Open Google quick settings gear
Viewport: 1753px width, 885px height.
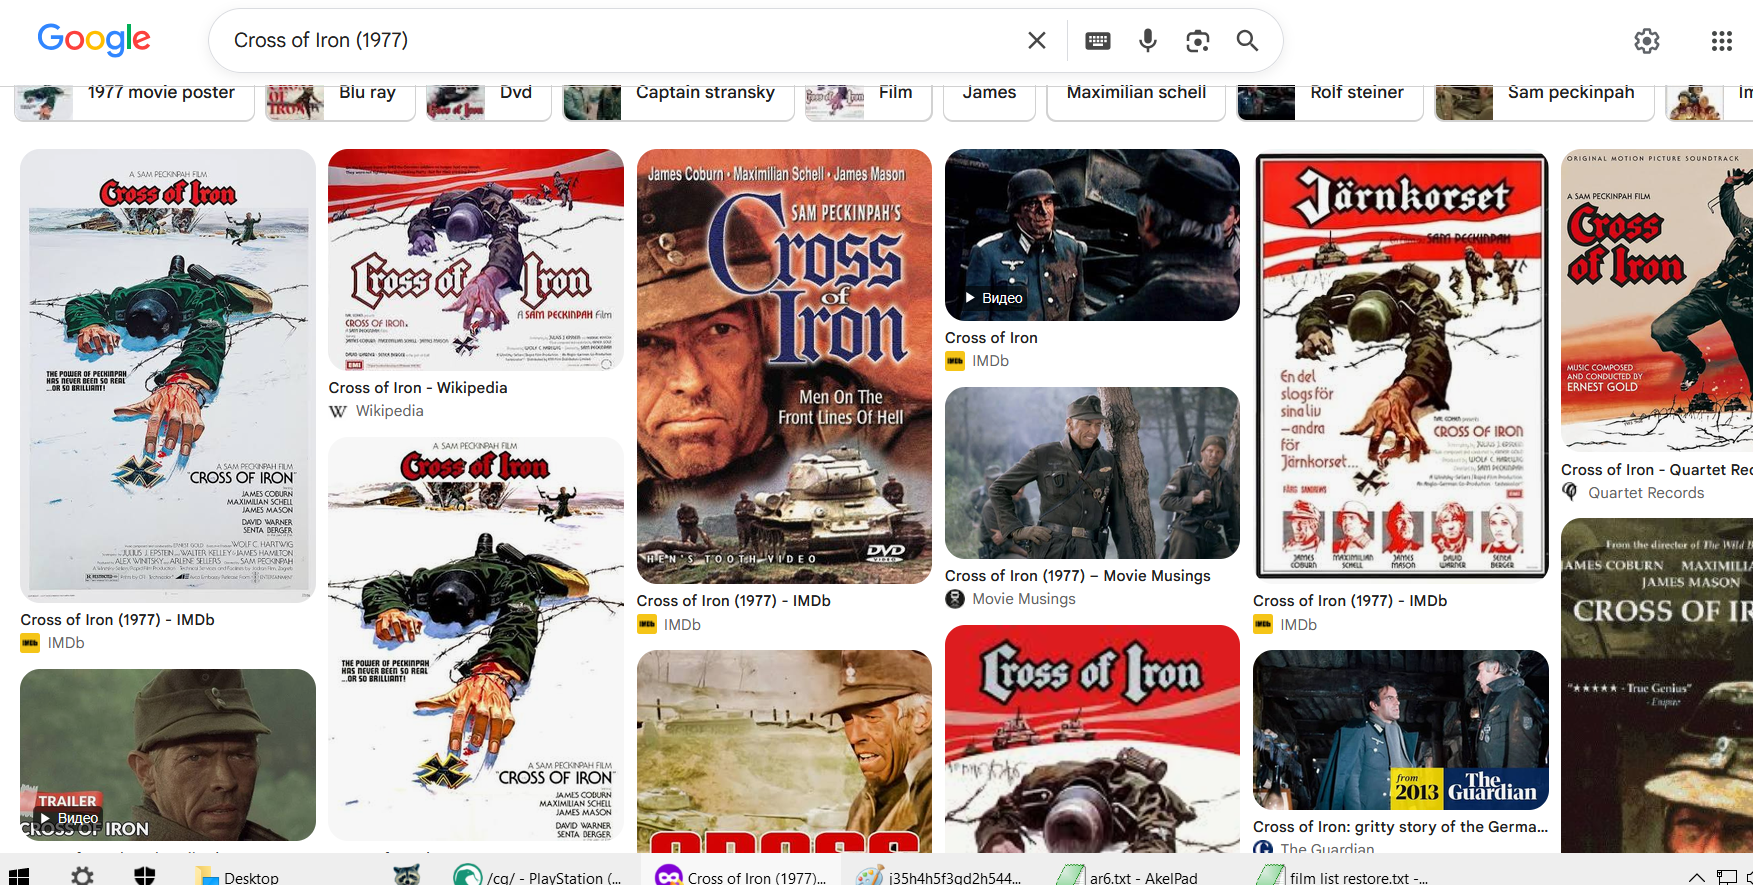1647,40
